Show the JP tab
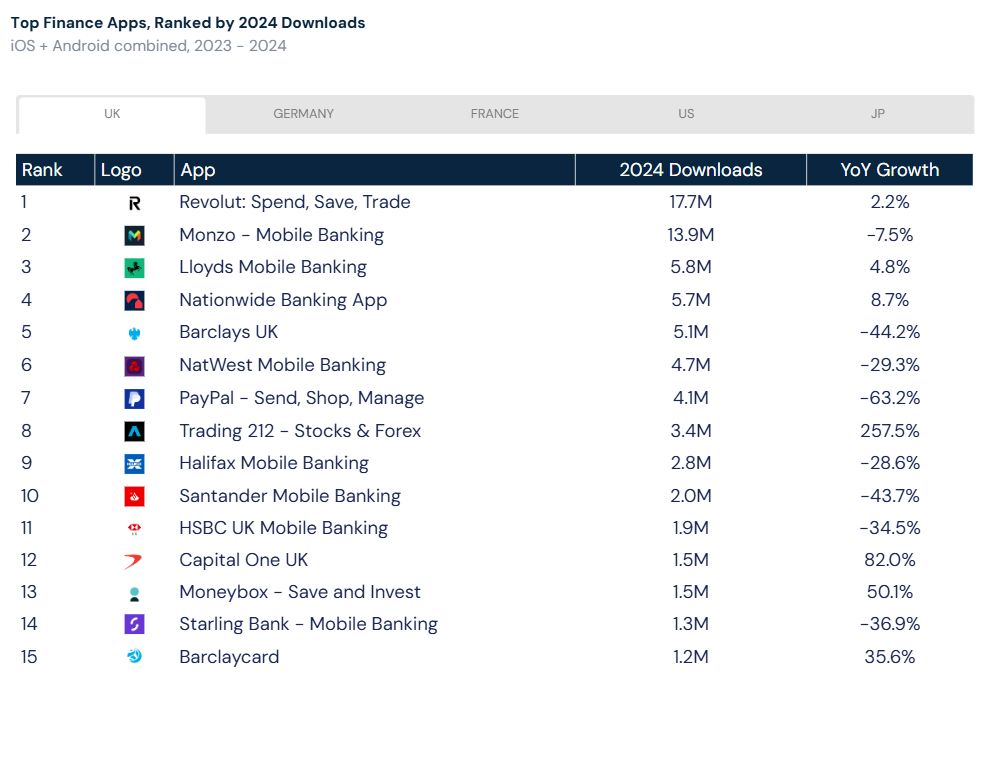Image resolution: width=996 pixels, height=762 pixels. coord(878,114)
